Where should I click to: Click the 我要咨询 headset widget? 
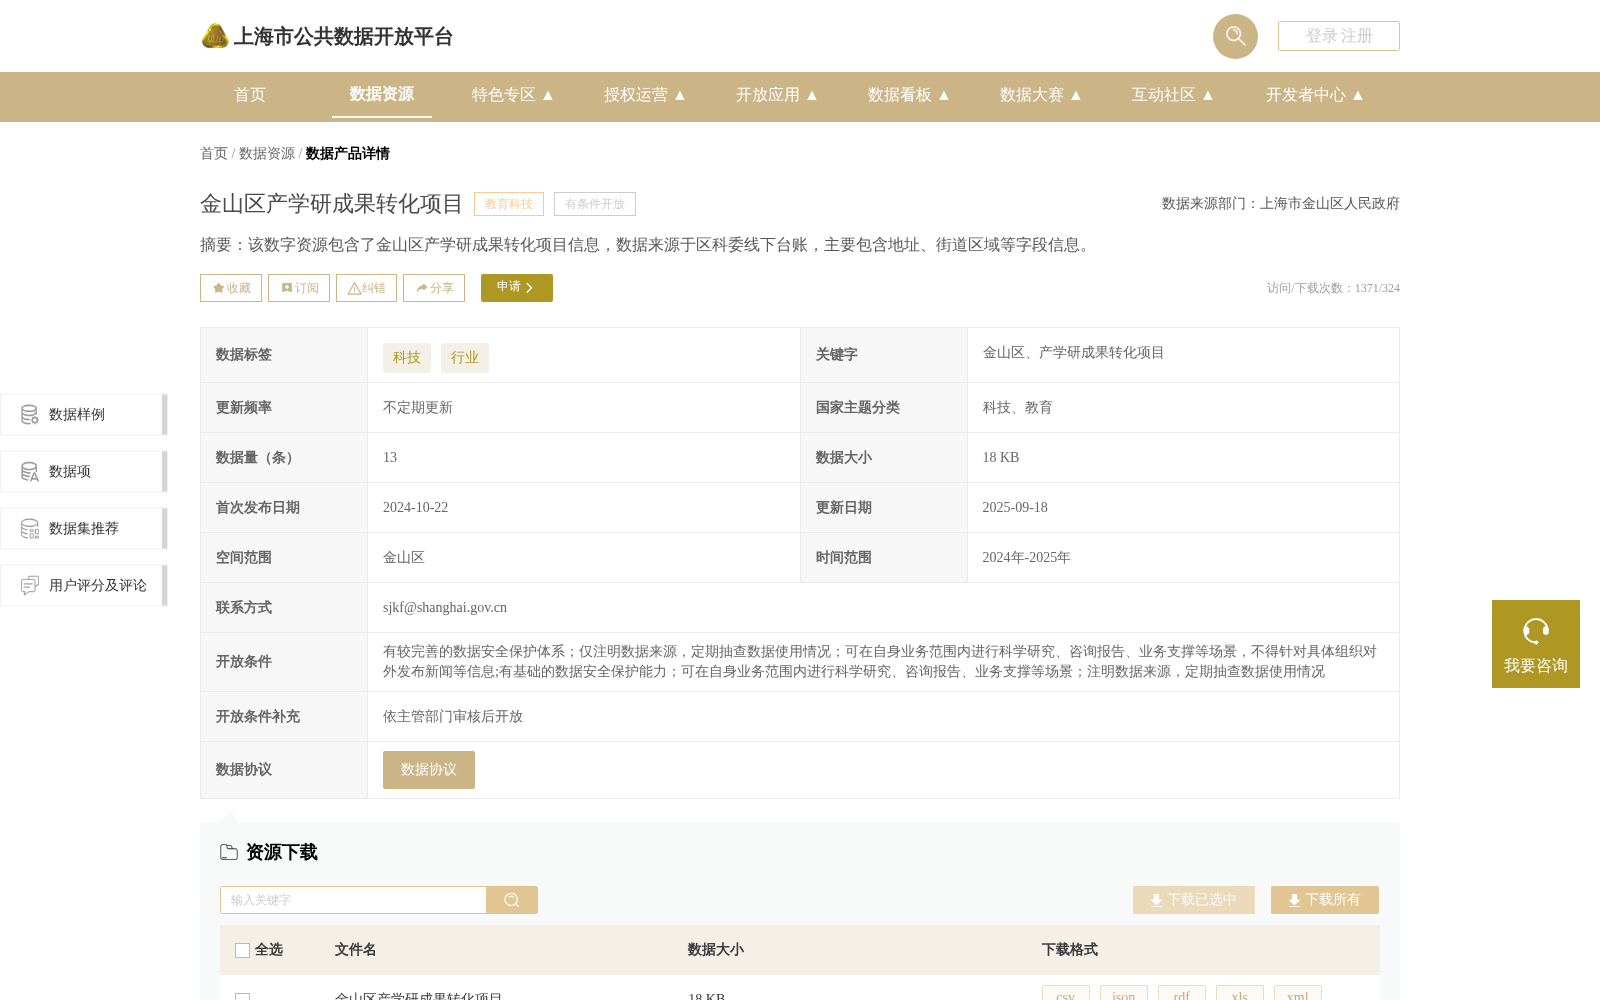click(x=1536, y=644)
